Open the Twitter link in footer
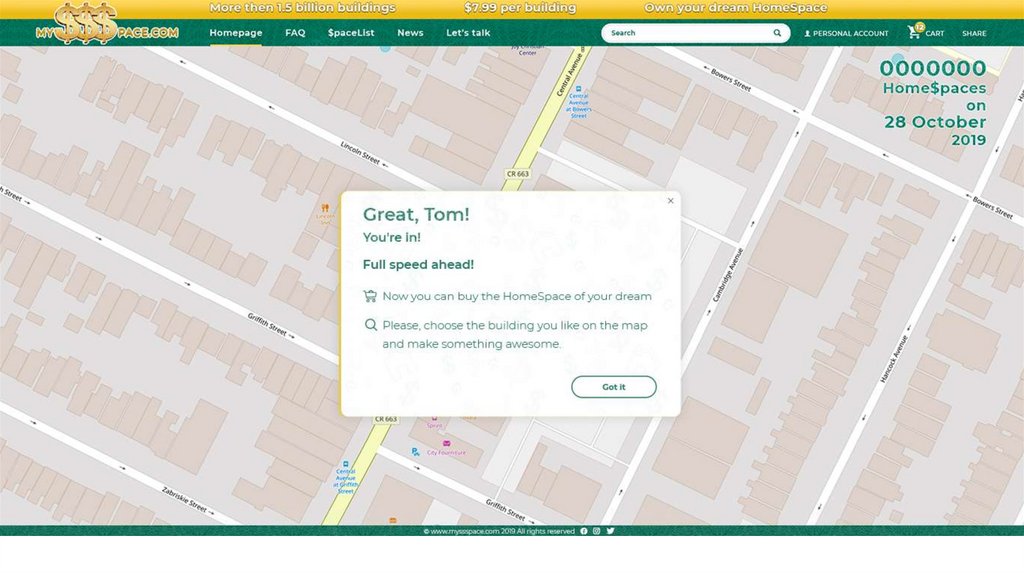This screenshot has width=1024, height=574. pyautogui.click(x=610, y=531)
